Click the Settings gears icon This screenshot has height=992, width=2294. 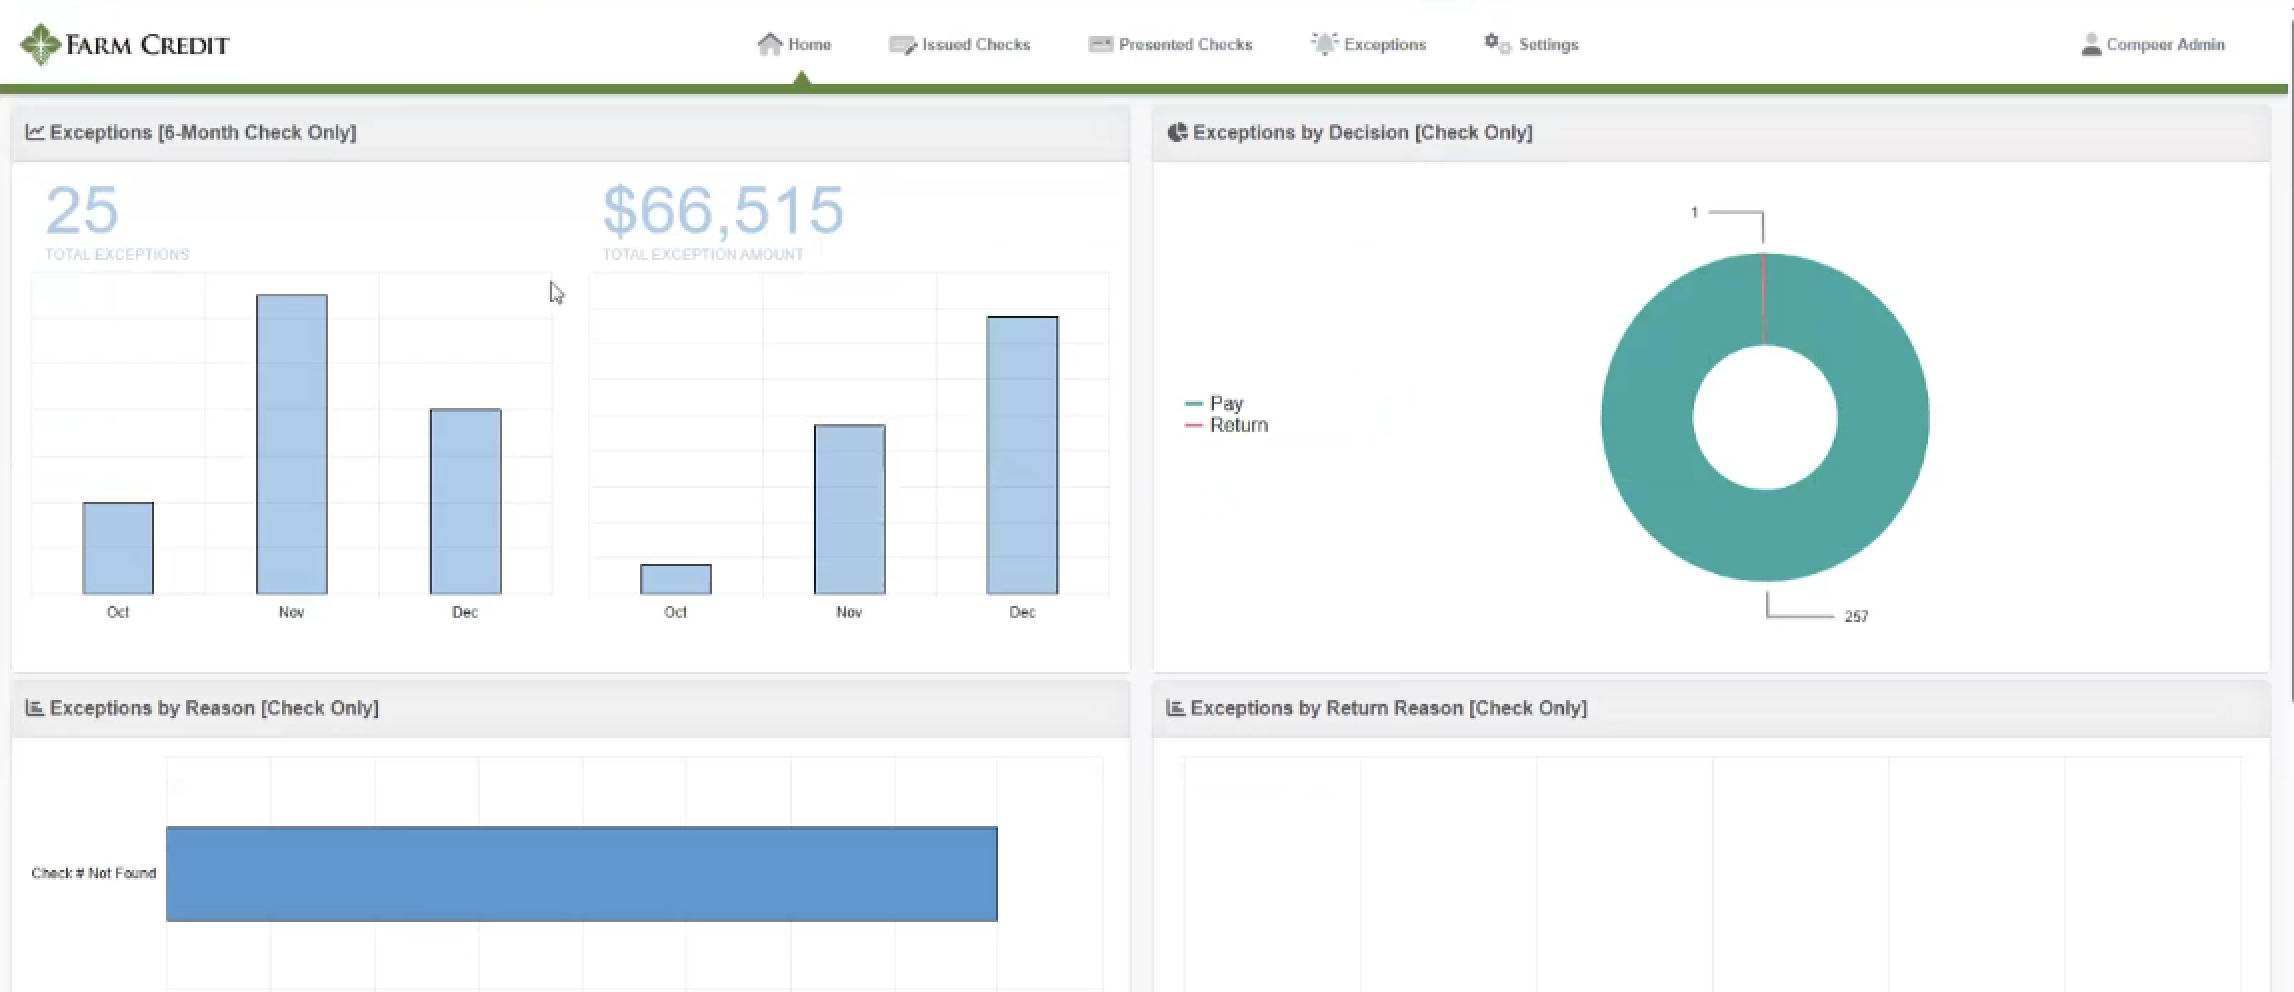point(1497,44)
